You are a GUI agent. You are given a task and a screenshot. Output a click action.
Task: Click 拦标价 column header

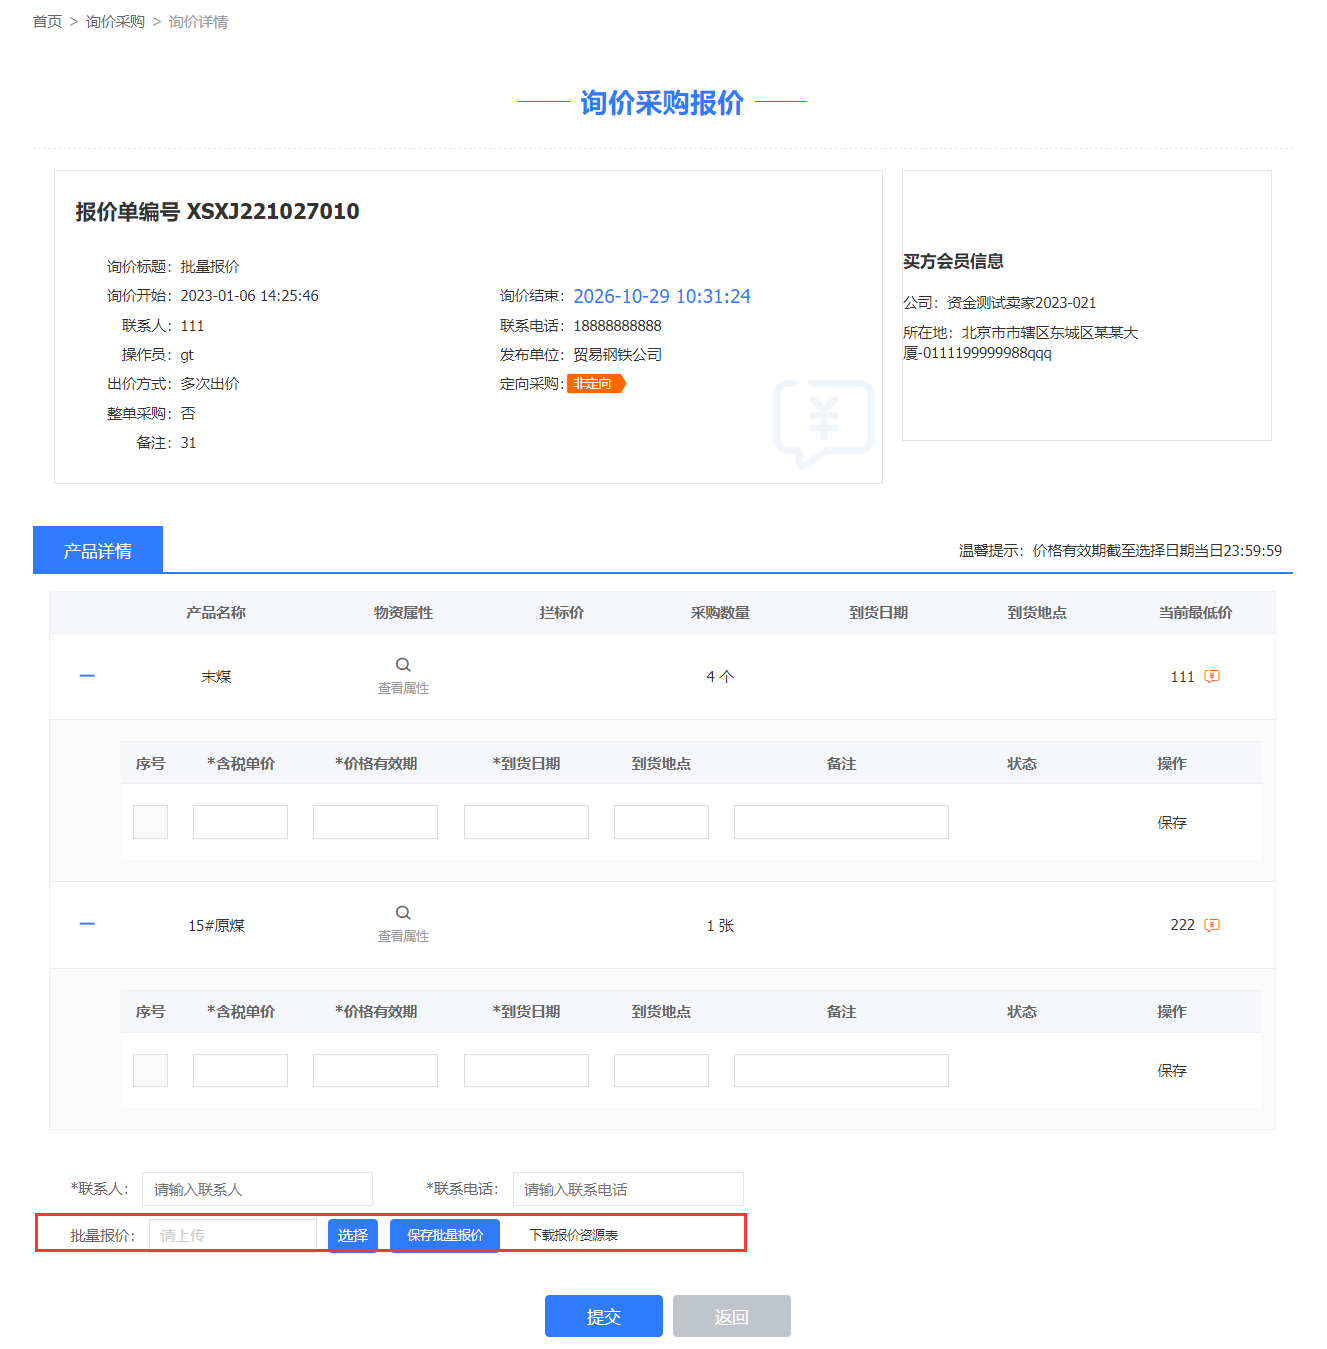point(561,612)
